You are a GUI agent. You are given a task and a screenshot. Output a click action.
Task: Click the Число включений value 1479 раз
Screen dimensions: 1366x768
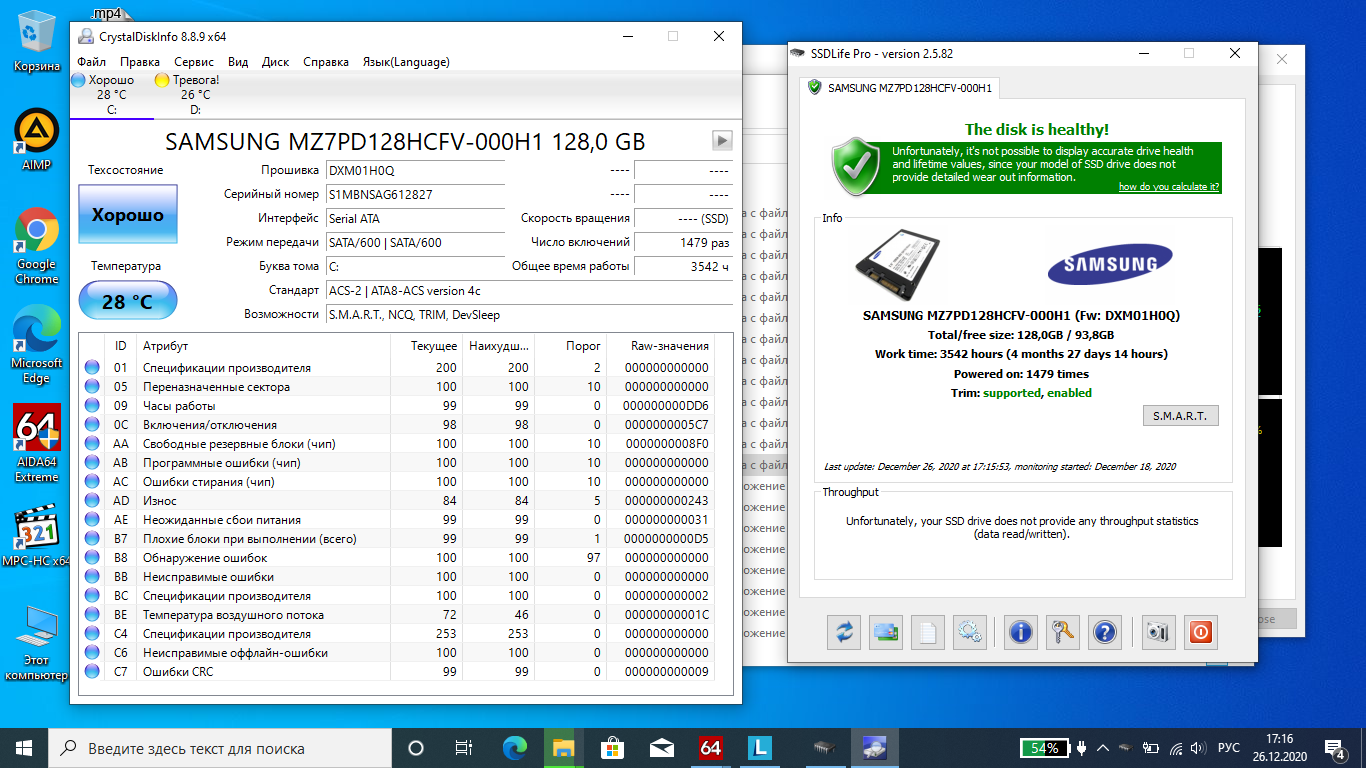pyautogui.click(x=683, y=242)
